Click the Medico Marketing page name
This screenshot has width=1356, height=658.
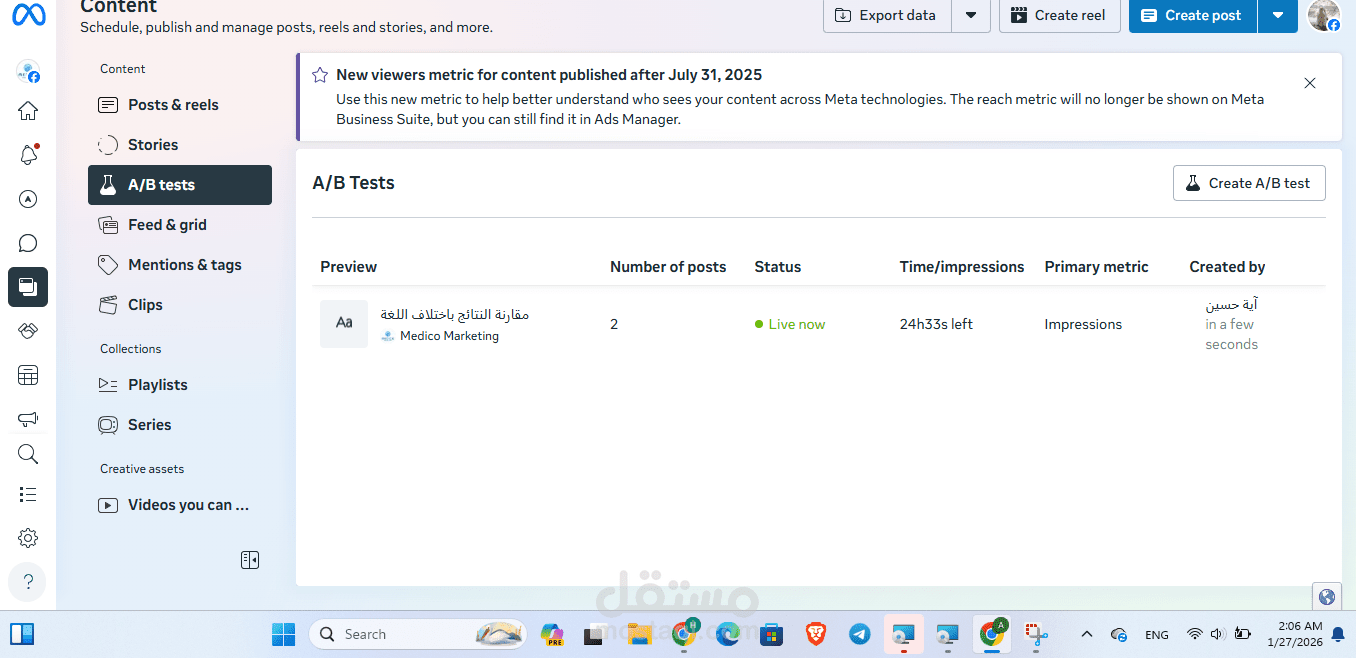pyautogui.click(x=449, y=336)
